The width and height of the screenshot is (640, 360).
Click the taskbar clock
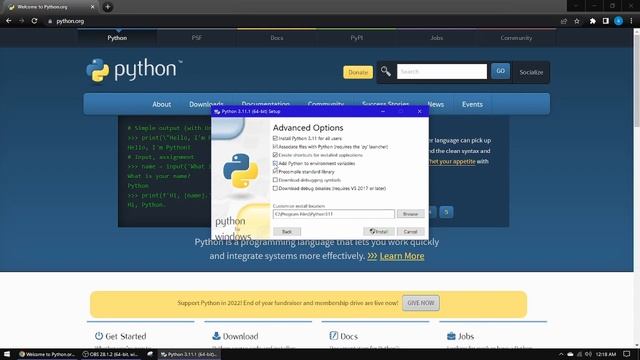606,354
